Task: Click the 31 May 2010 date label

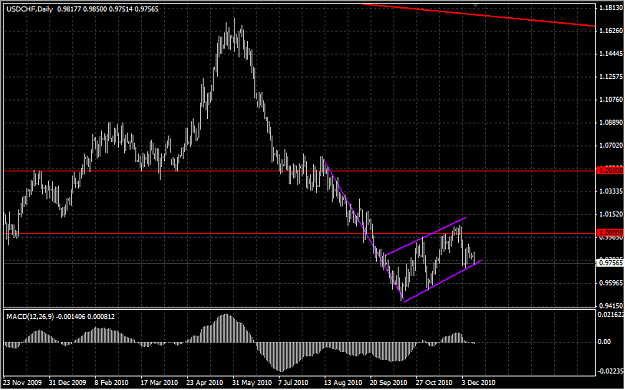Action: (251, 382)
